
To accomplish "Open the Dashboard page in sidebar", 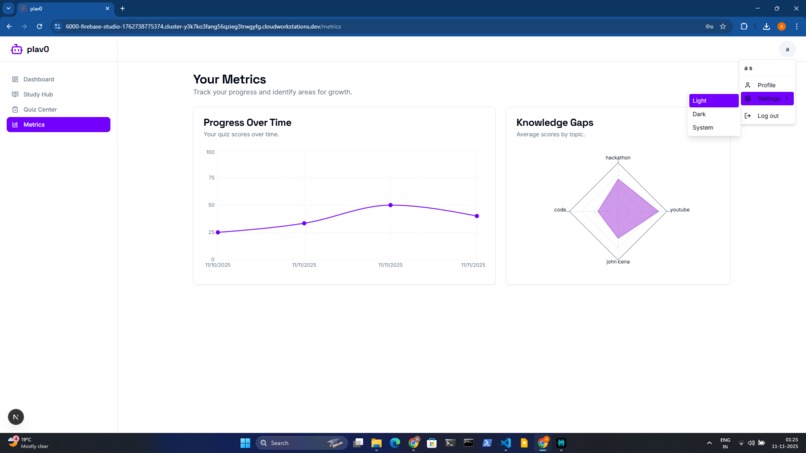I will click(x=58, y=79).
